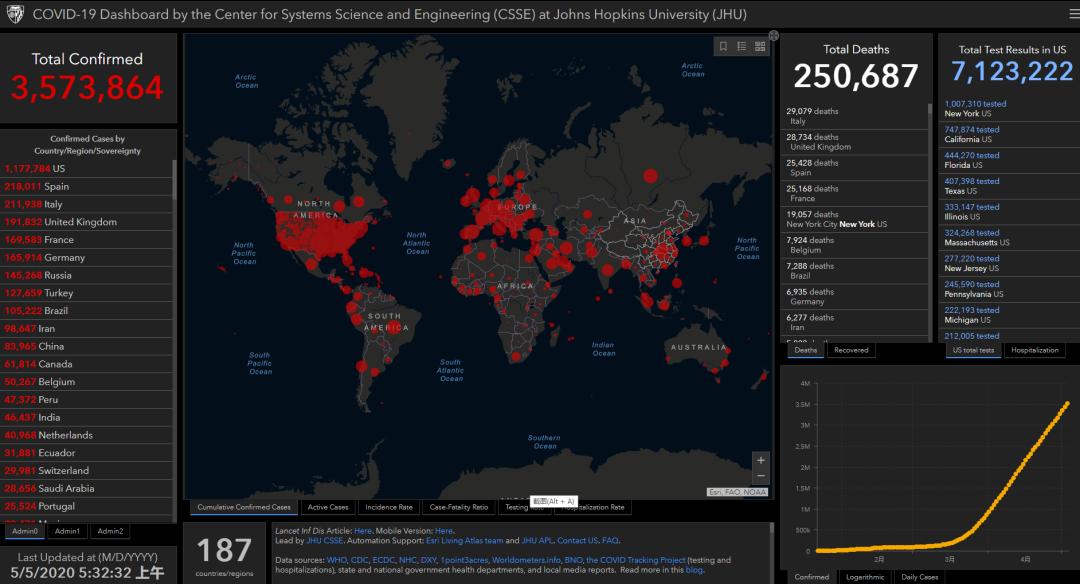Zoom in on the map with plus

(761, 461)
